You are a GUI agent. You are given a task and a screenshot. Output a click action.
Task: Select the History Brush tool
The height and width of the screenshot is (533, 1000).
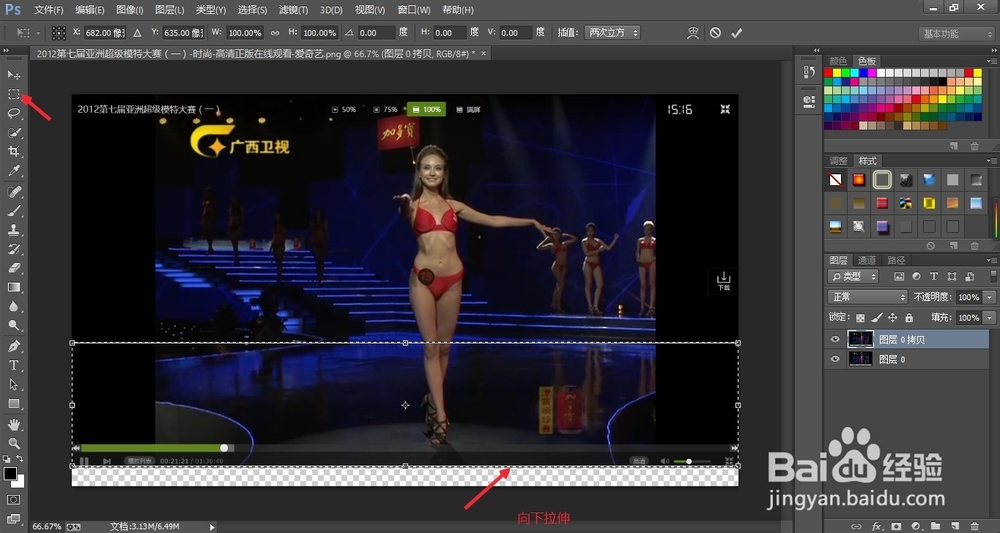tap(13, 249)
